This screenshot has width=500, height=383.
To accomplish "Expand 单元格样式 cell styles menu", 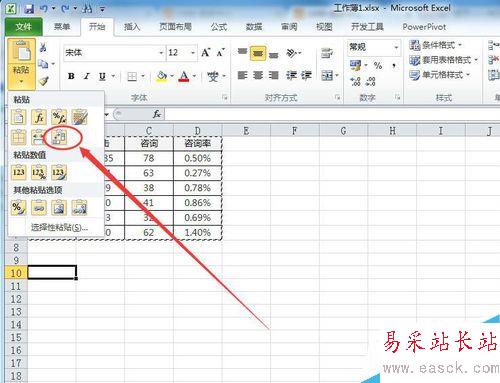I will click(440, 75).
